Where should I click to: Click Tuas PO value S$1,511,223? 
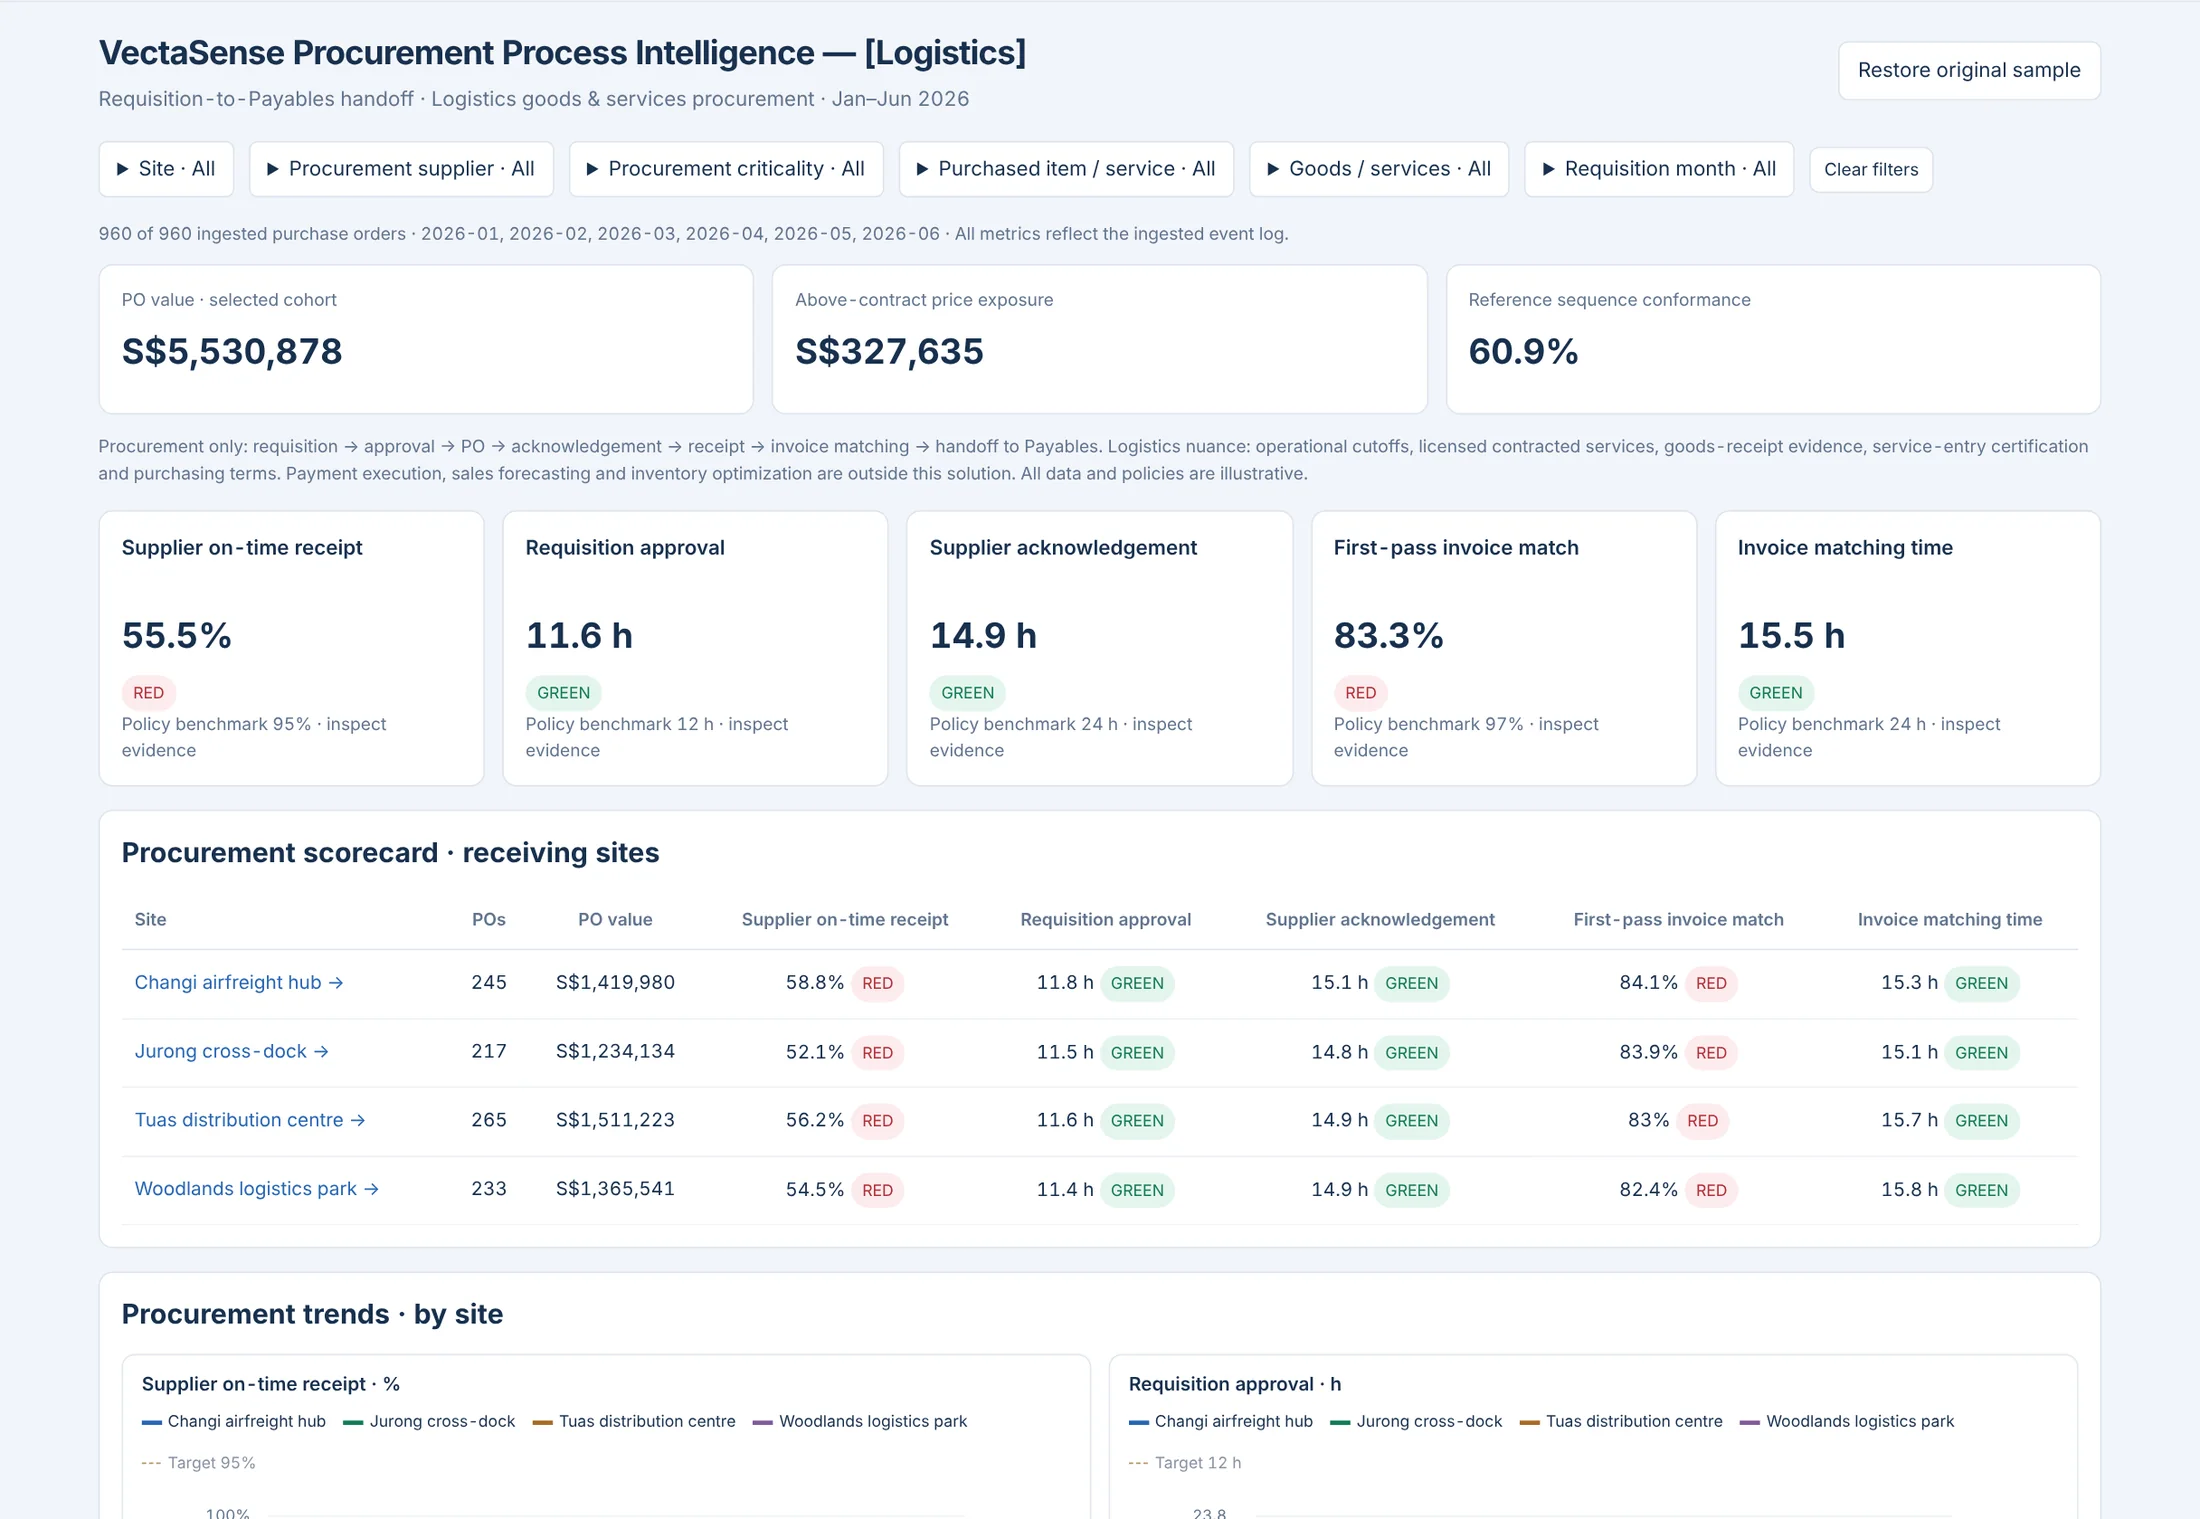[x=615, y=1120]
